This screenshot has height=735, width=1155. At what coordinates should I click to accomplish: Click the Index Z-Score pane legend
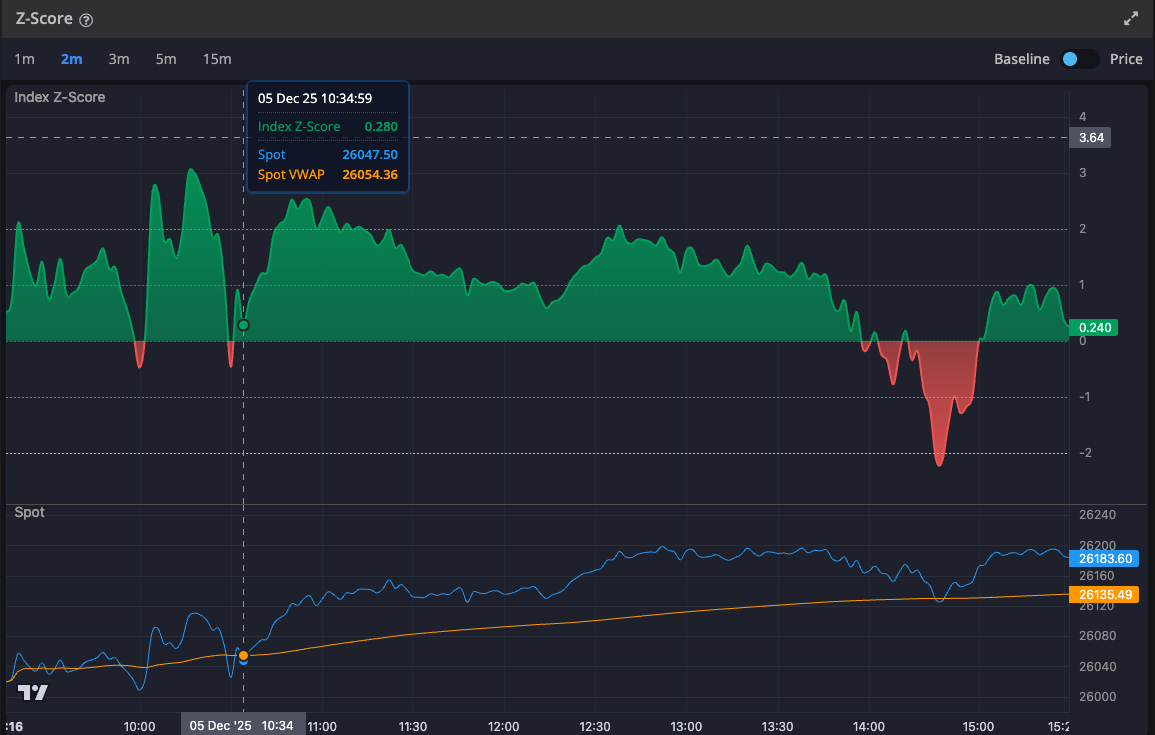pos(60,97)
